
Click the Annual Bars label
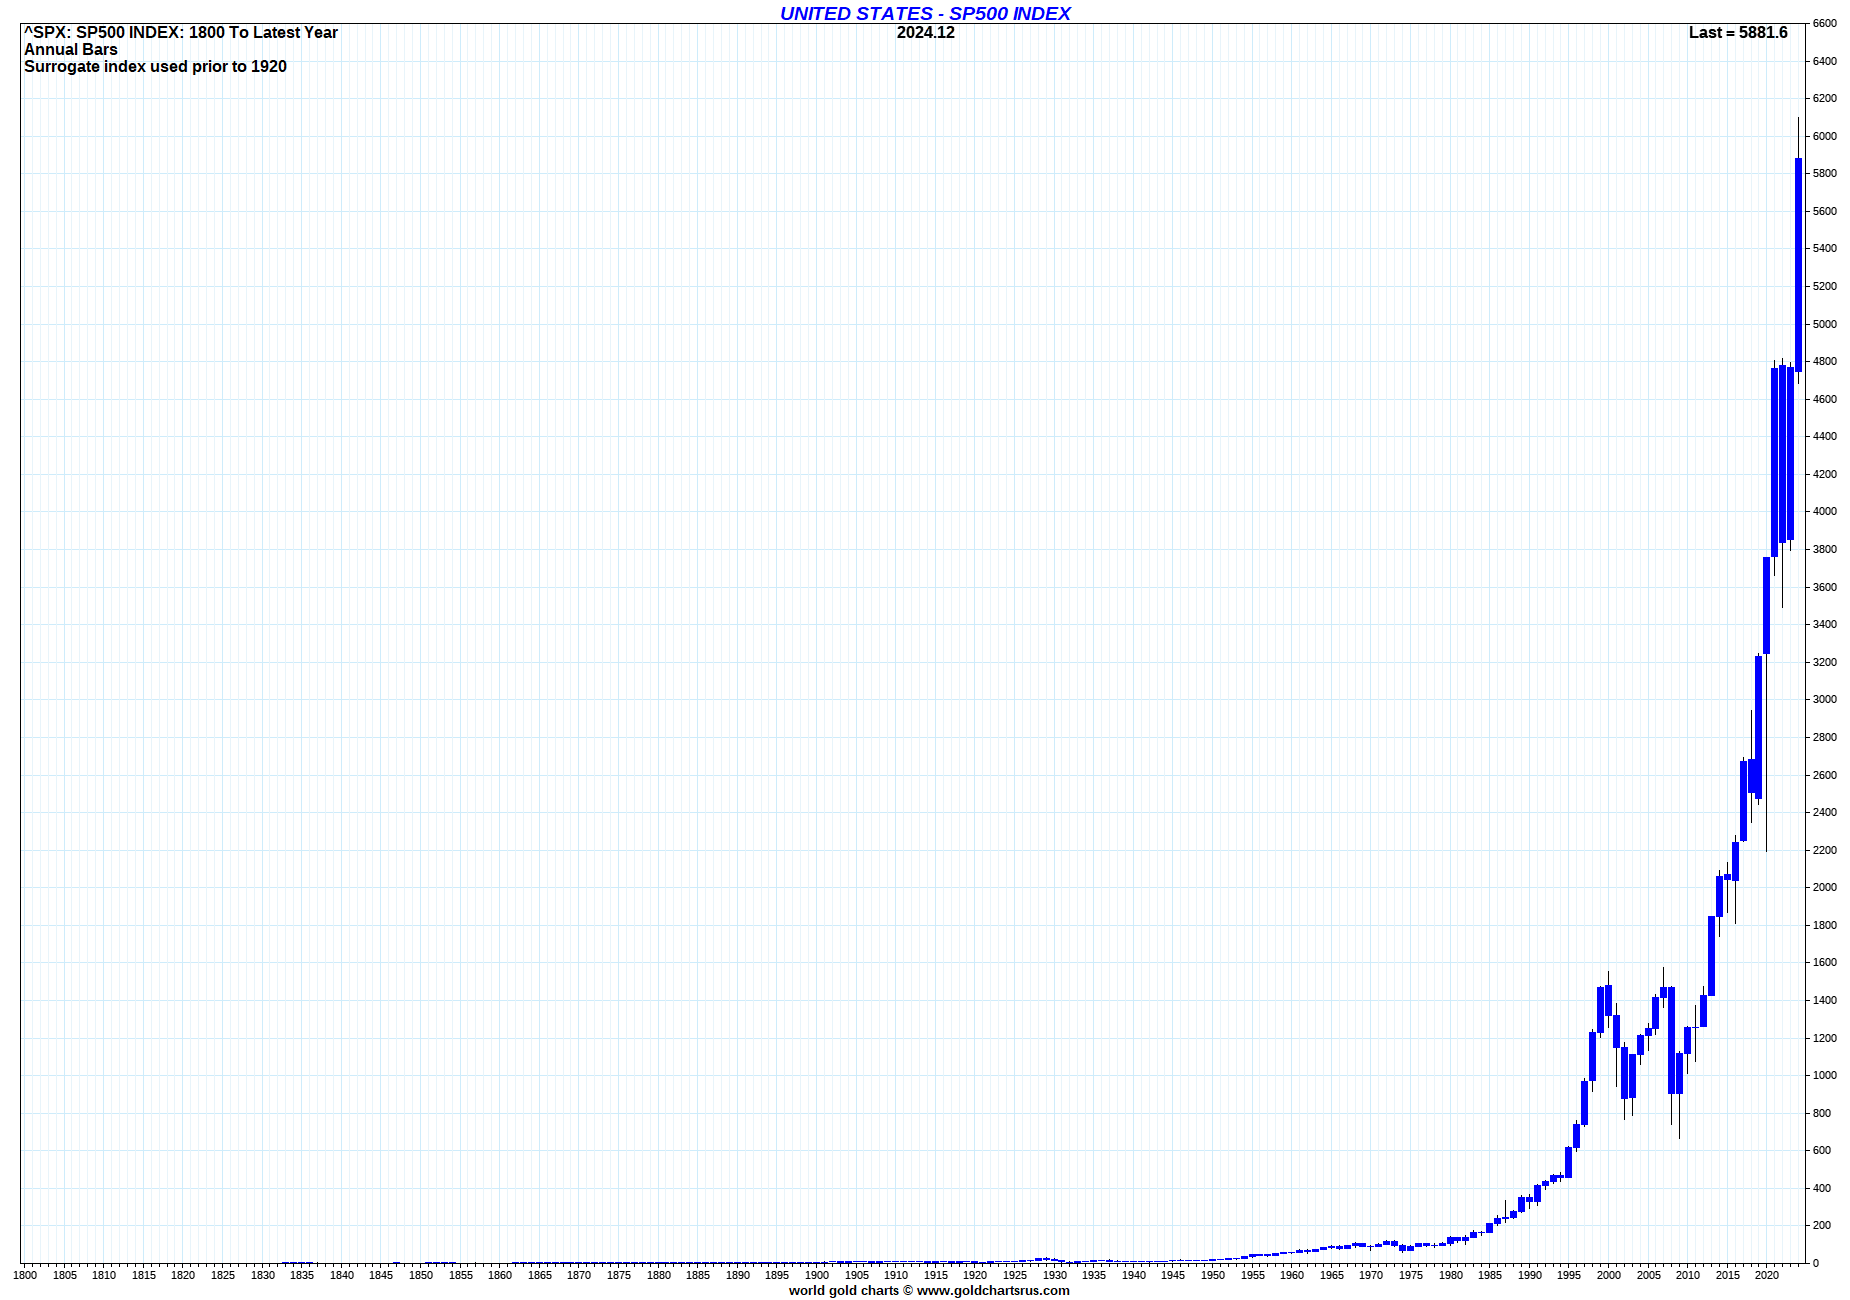[x=71, y=49]
